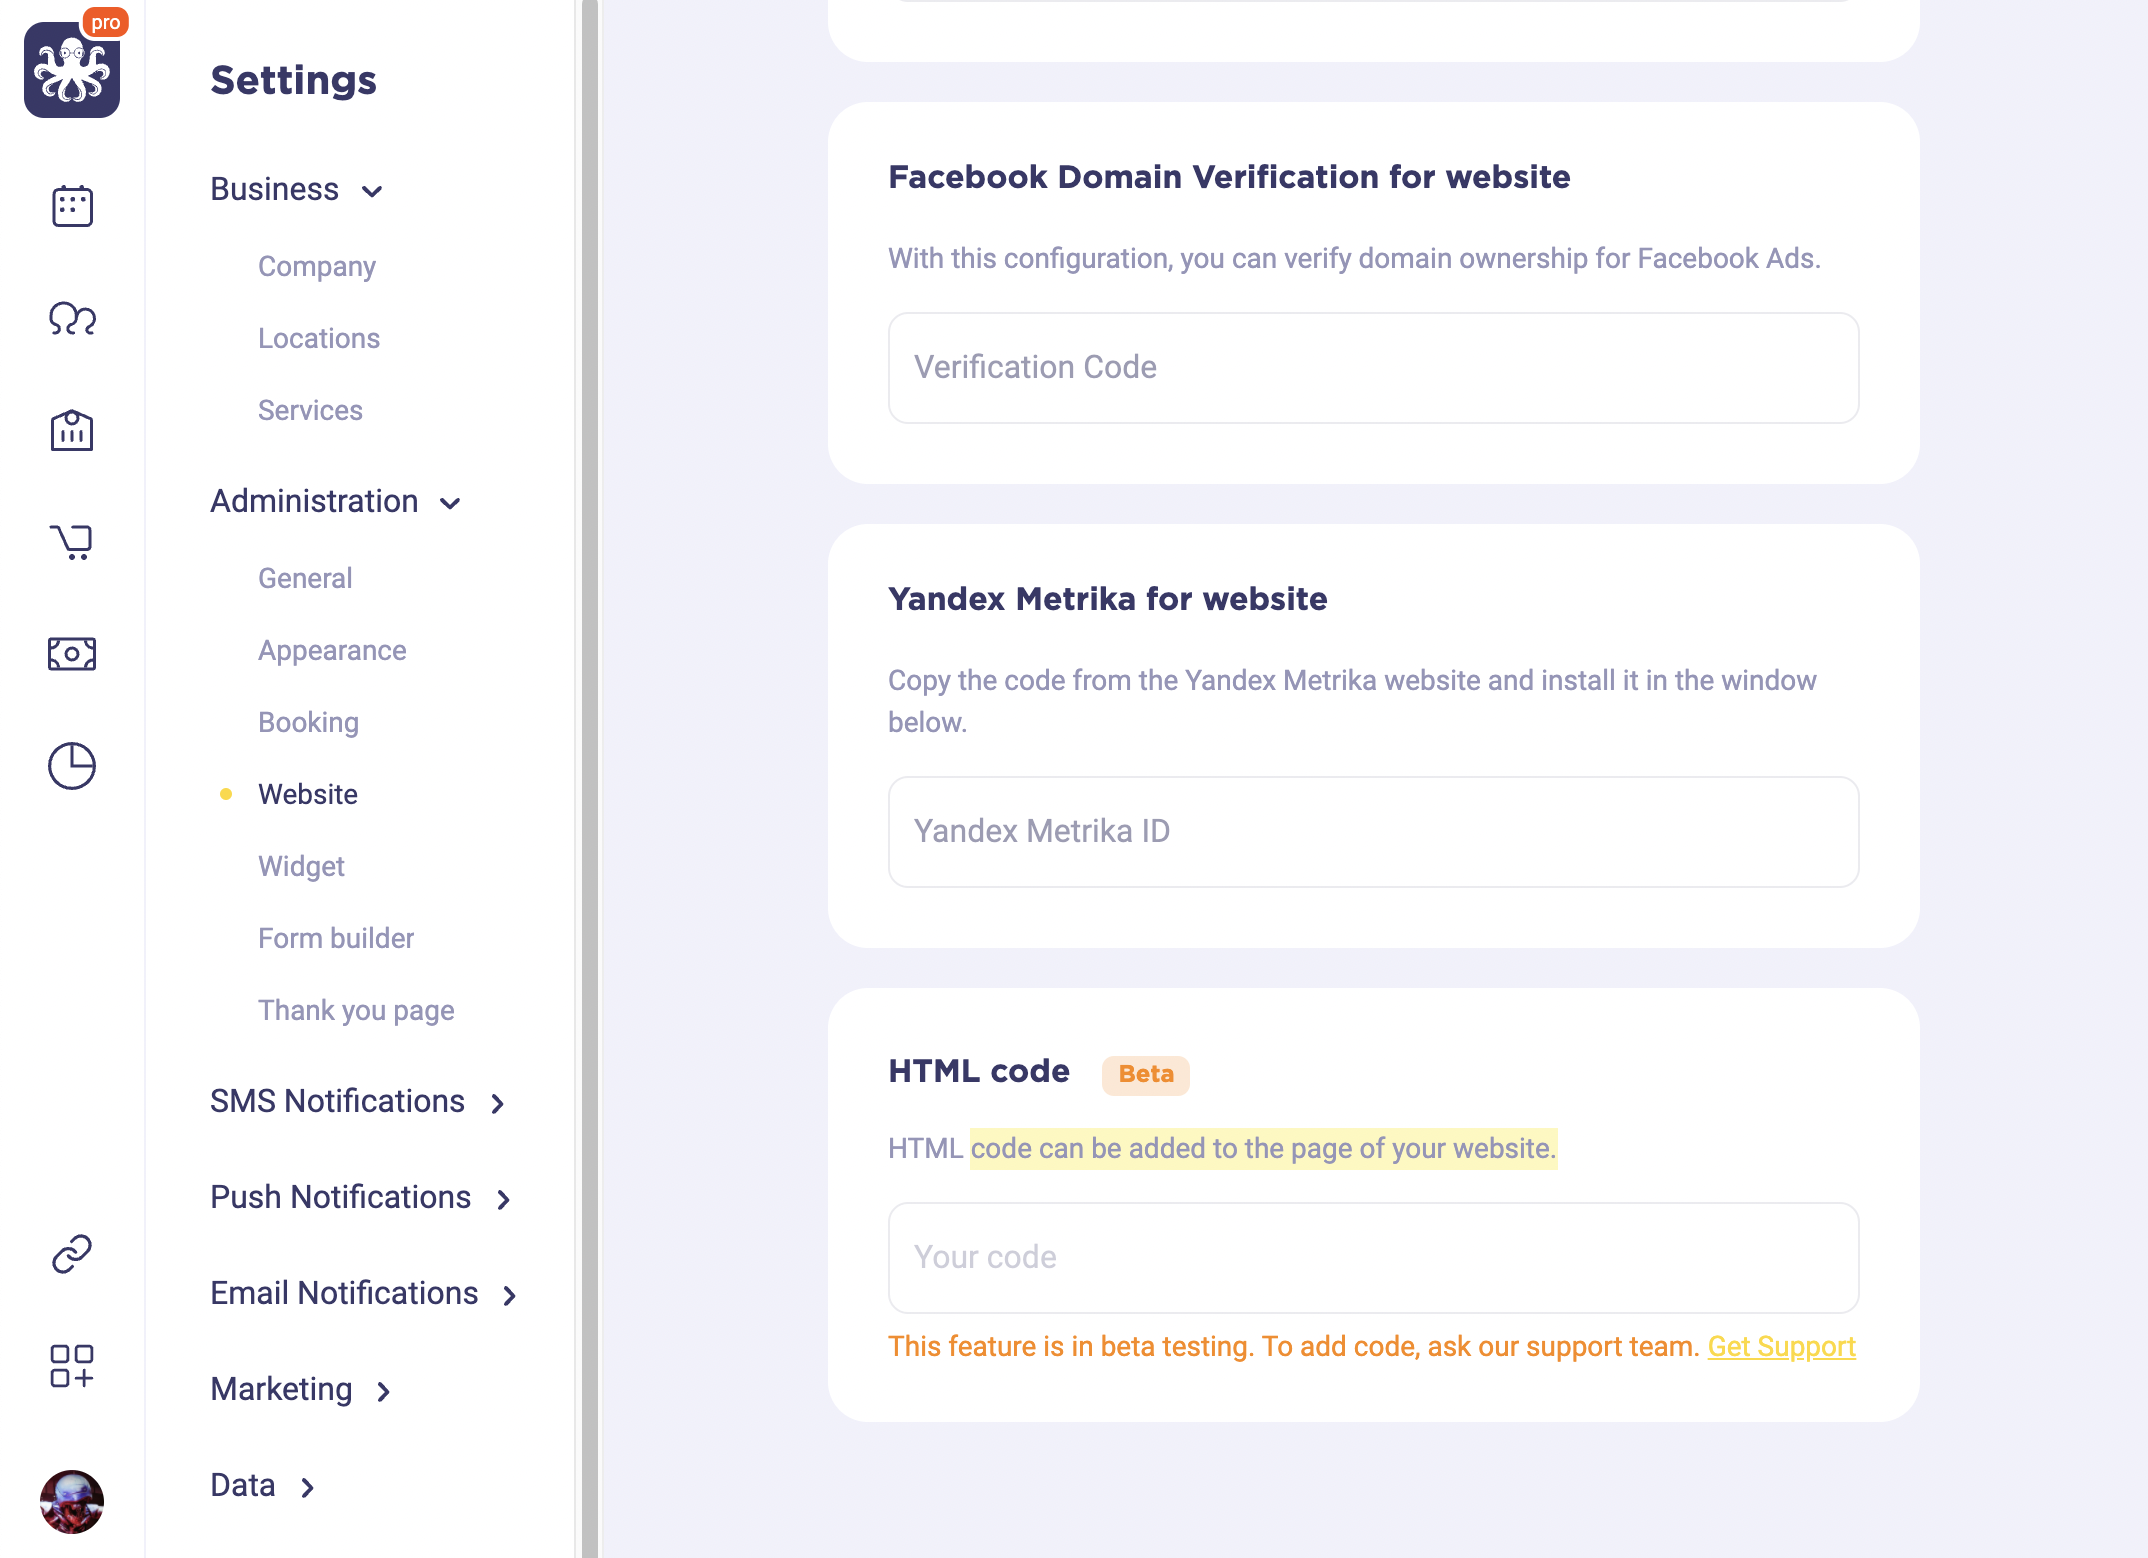Image resolution: width=2148 pixels, height=1558 pixels.
Task: Click the Get Support link
Action: 1781,1347
